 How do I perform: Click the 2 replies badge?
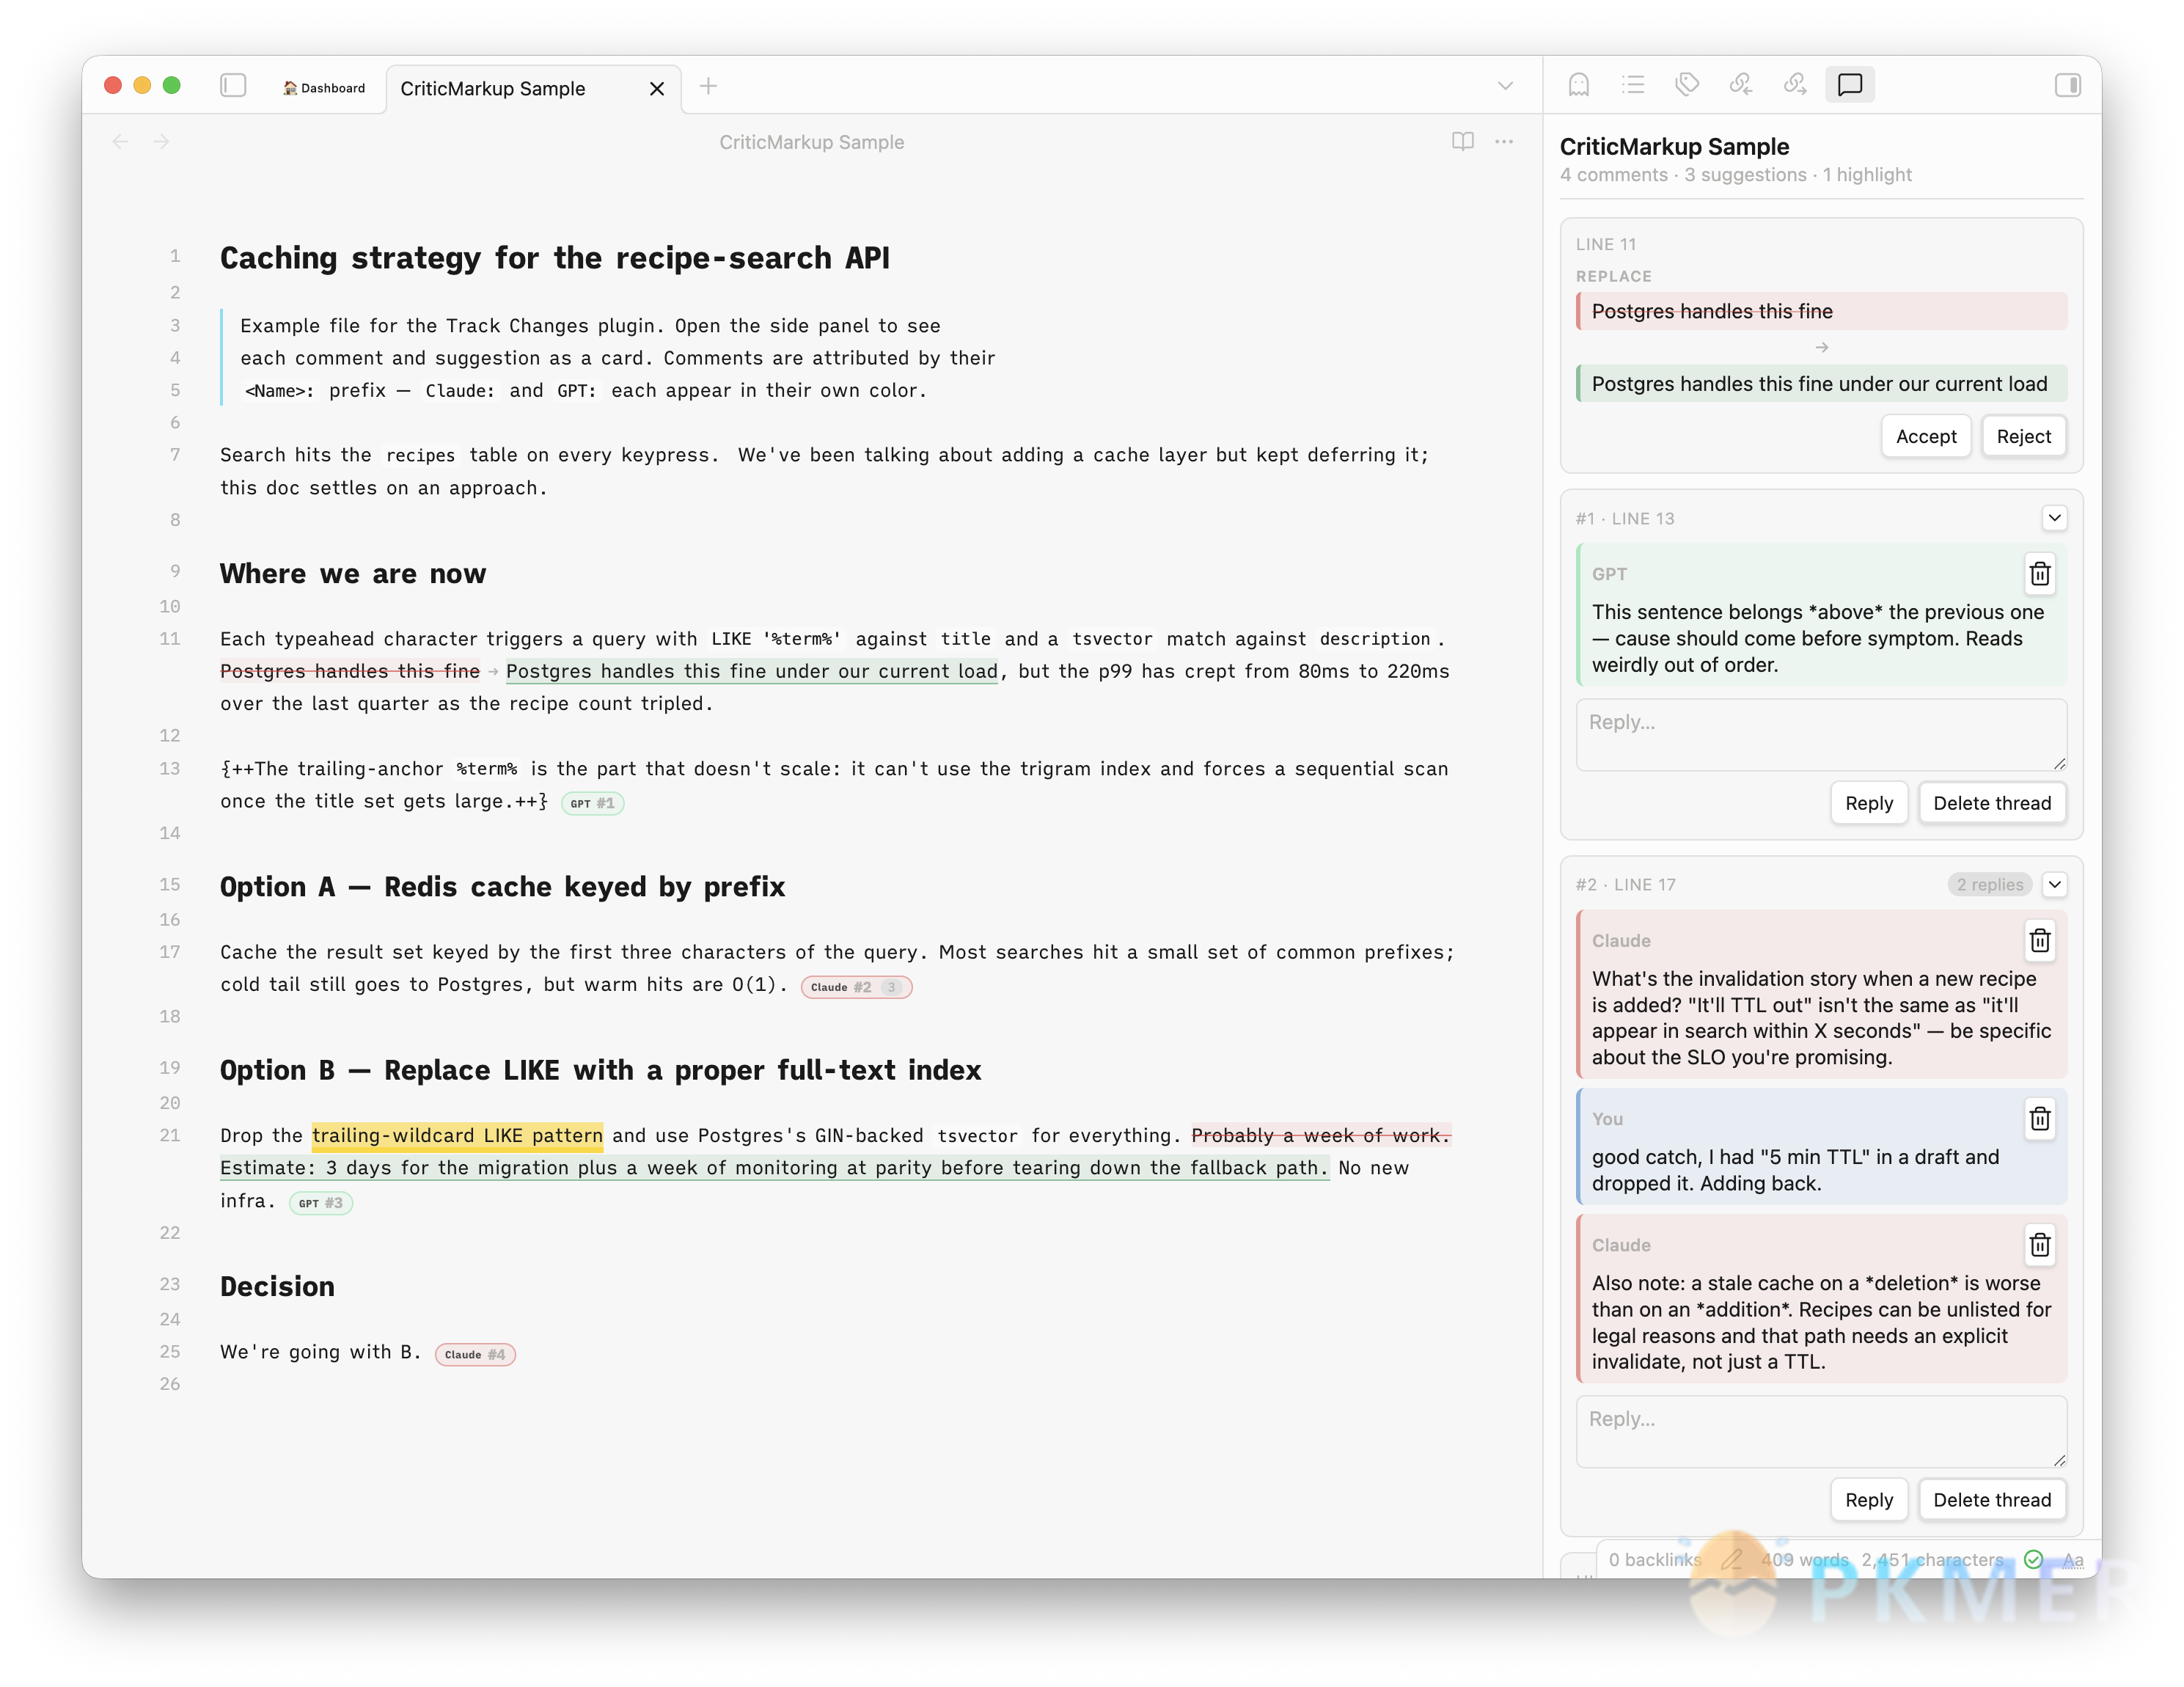tap(1990, 884)
